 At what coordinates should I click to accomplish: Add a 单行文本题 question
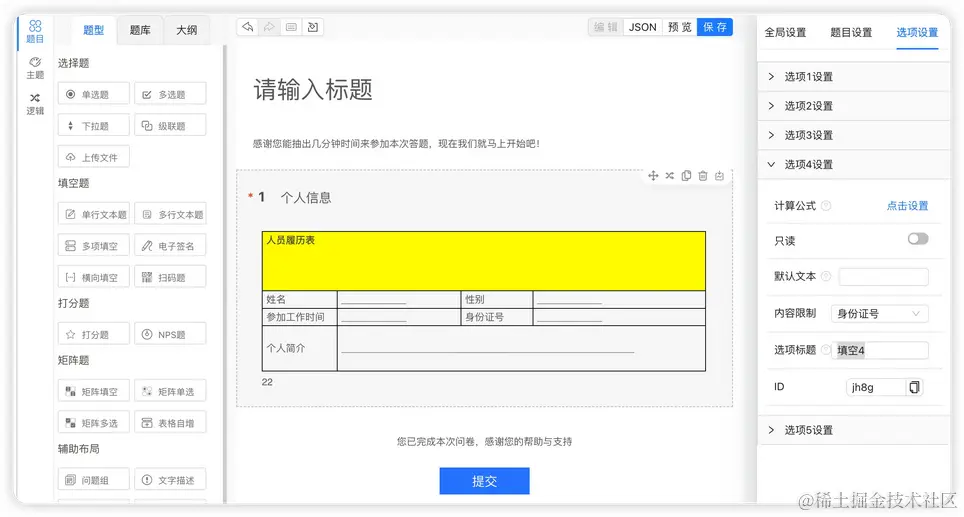click(94, 214)
